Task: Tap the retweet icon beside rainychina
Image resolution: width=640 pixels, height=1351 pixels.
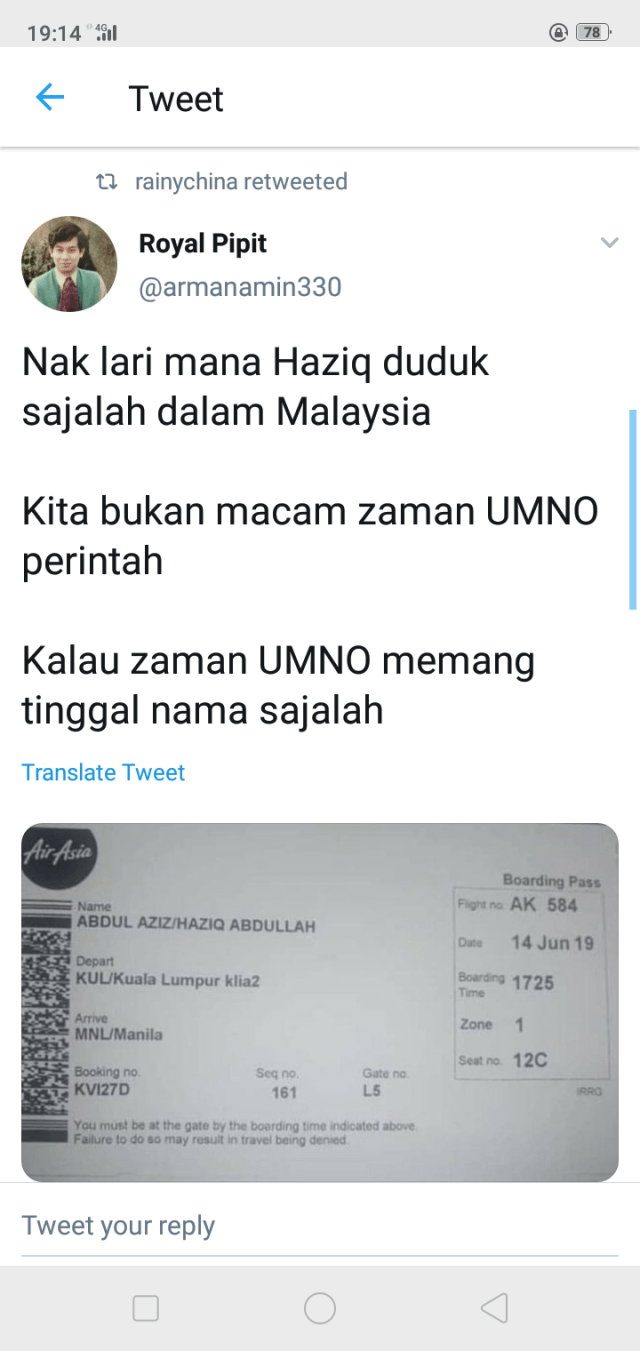Action: point(106,182)
